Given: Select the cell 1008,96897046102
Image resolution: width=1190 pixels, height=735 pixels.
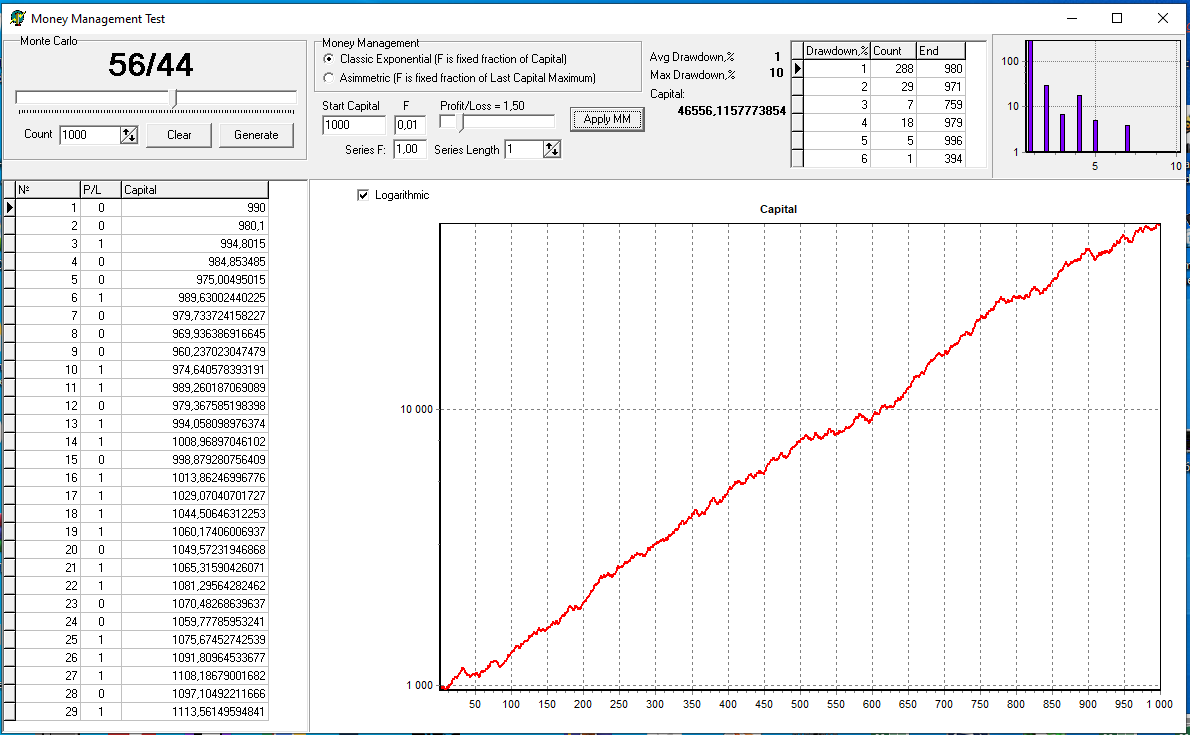Looking at the screenshot, I should tap(194, 442).
